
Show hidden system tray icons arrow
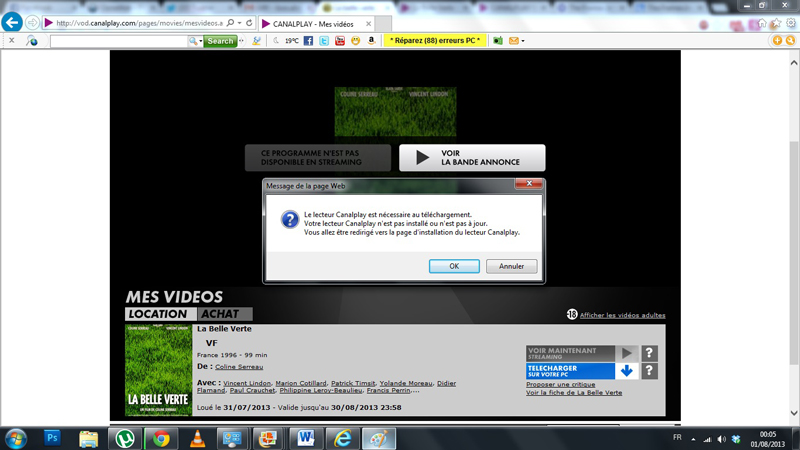pos(693,439)
